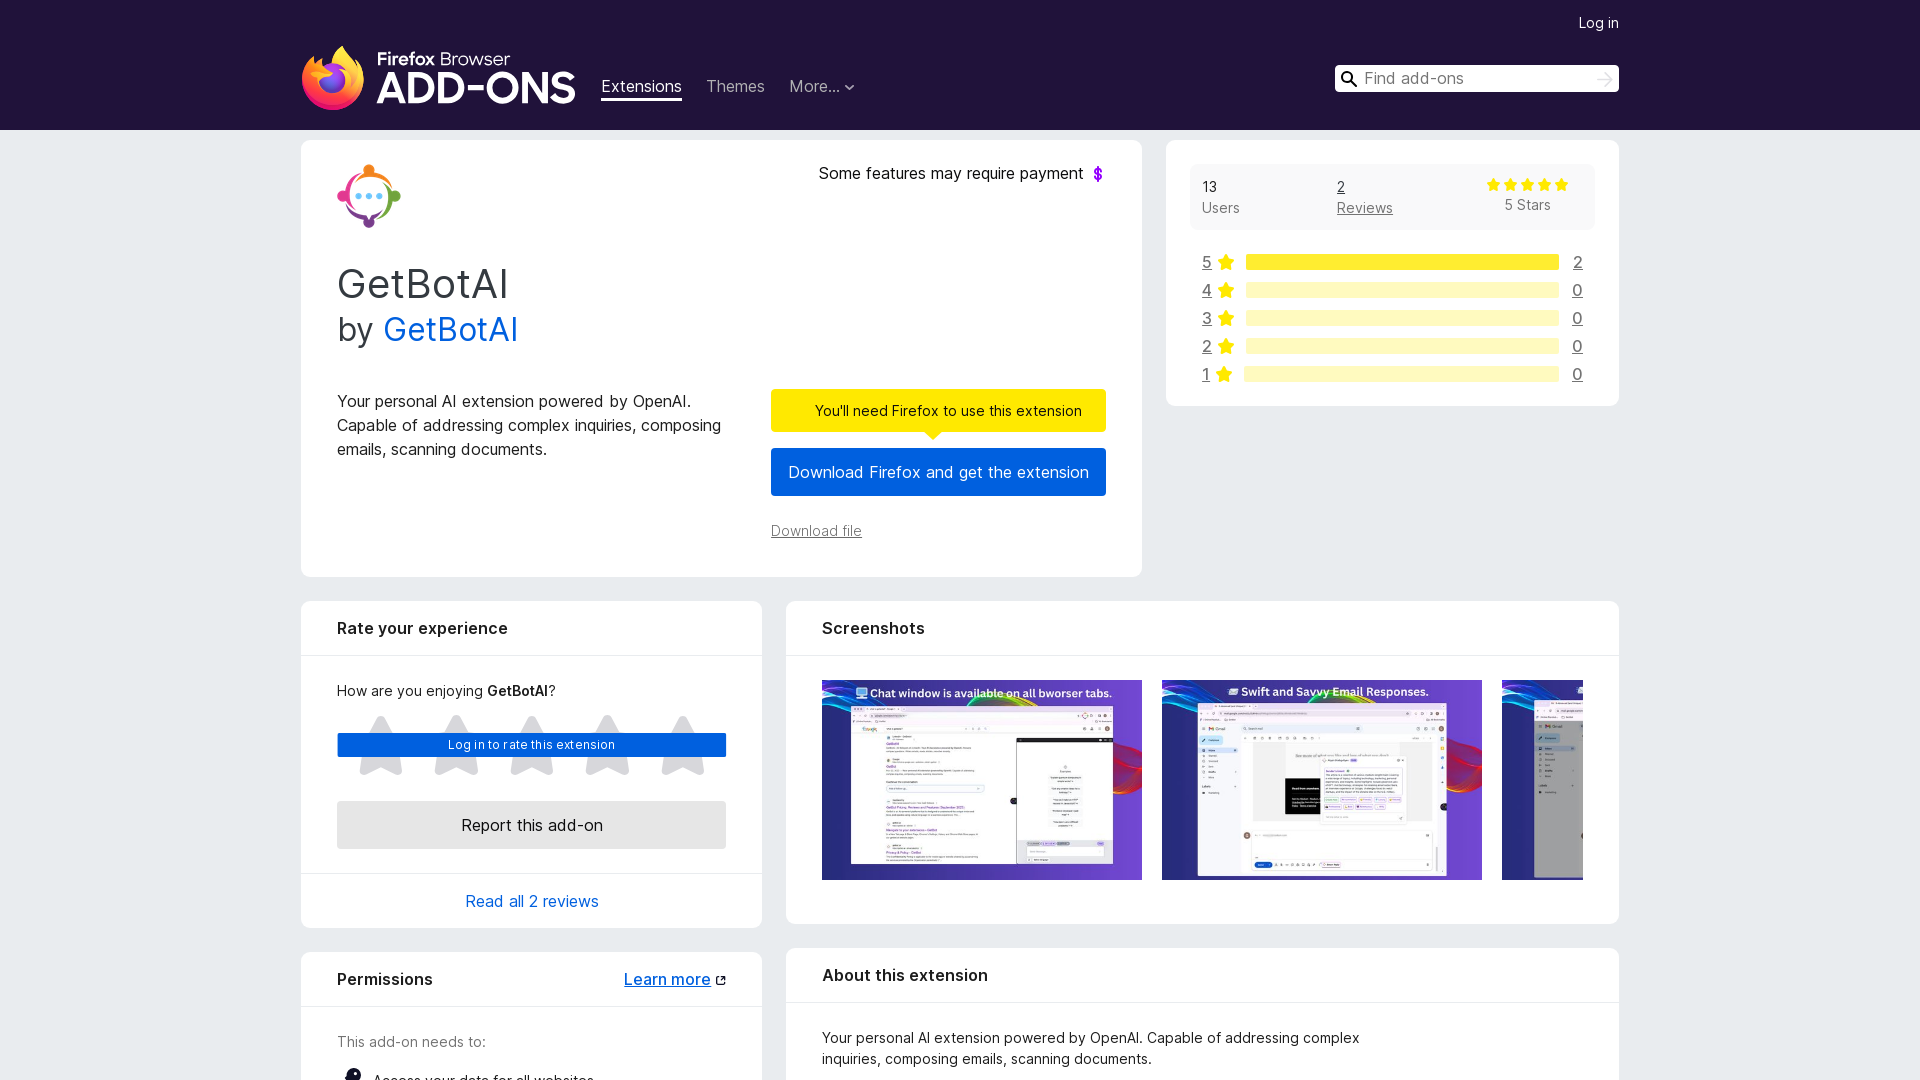Open the Email Responses screenshot thumbnail

[1322, 780]
